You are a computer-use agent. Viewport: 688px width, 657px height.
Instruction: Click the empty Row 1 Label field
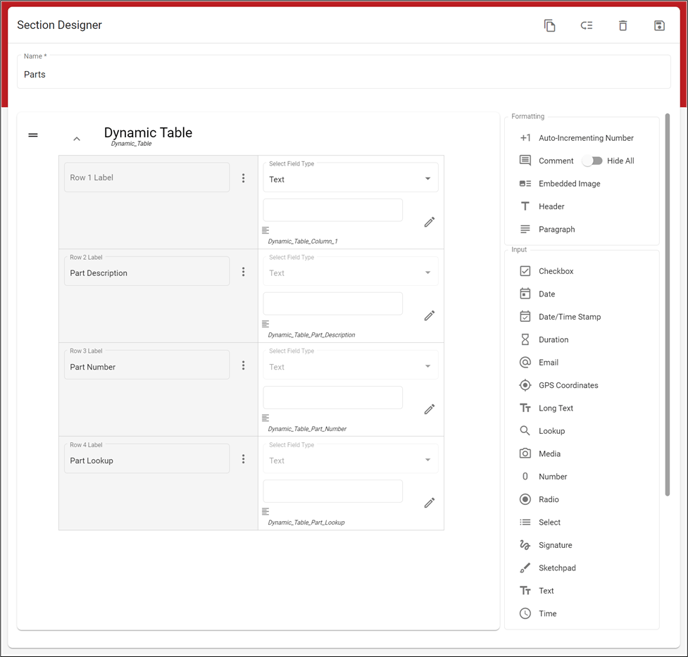point(147,177)
